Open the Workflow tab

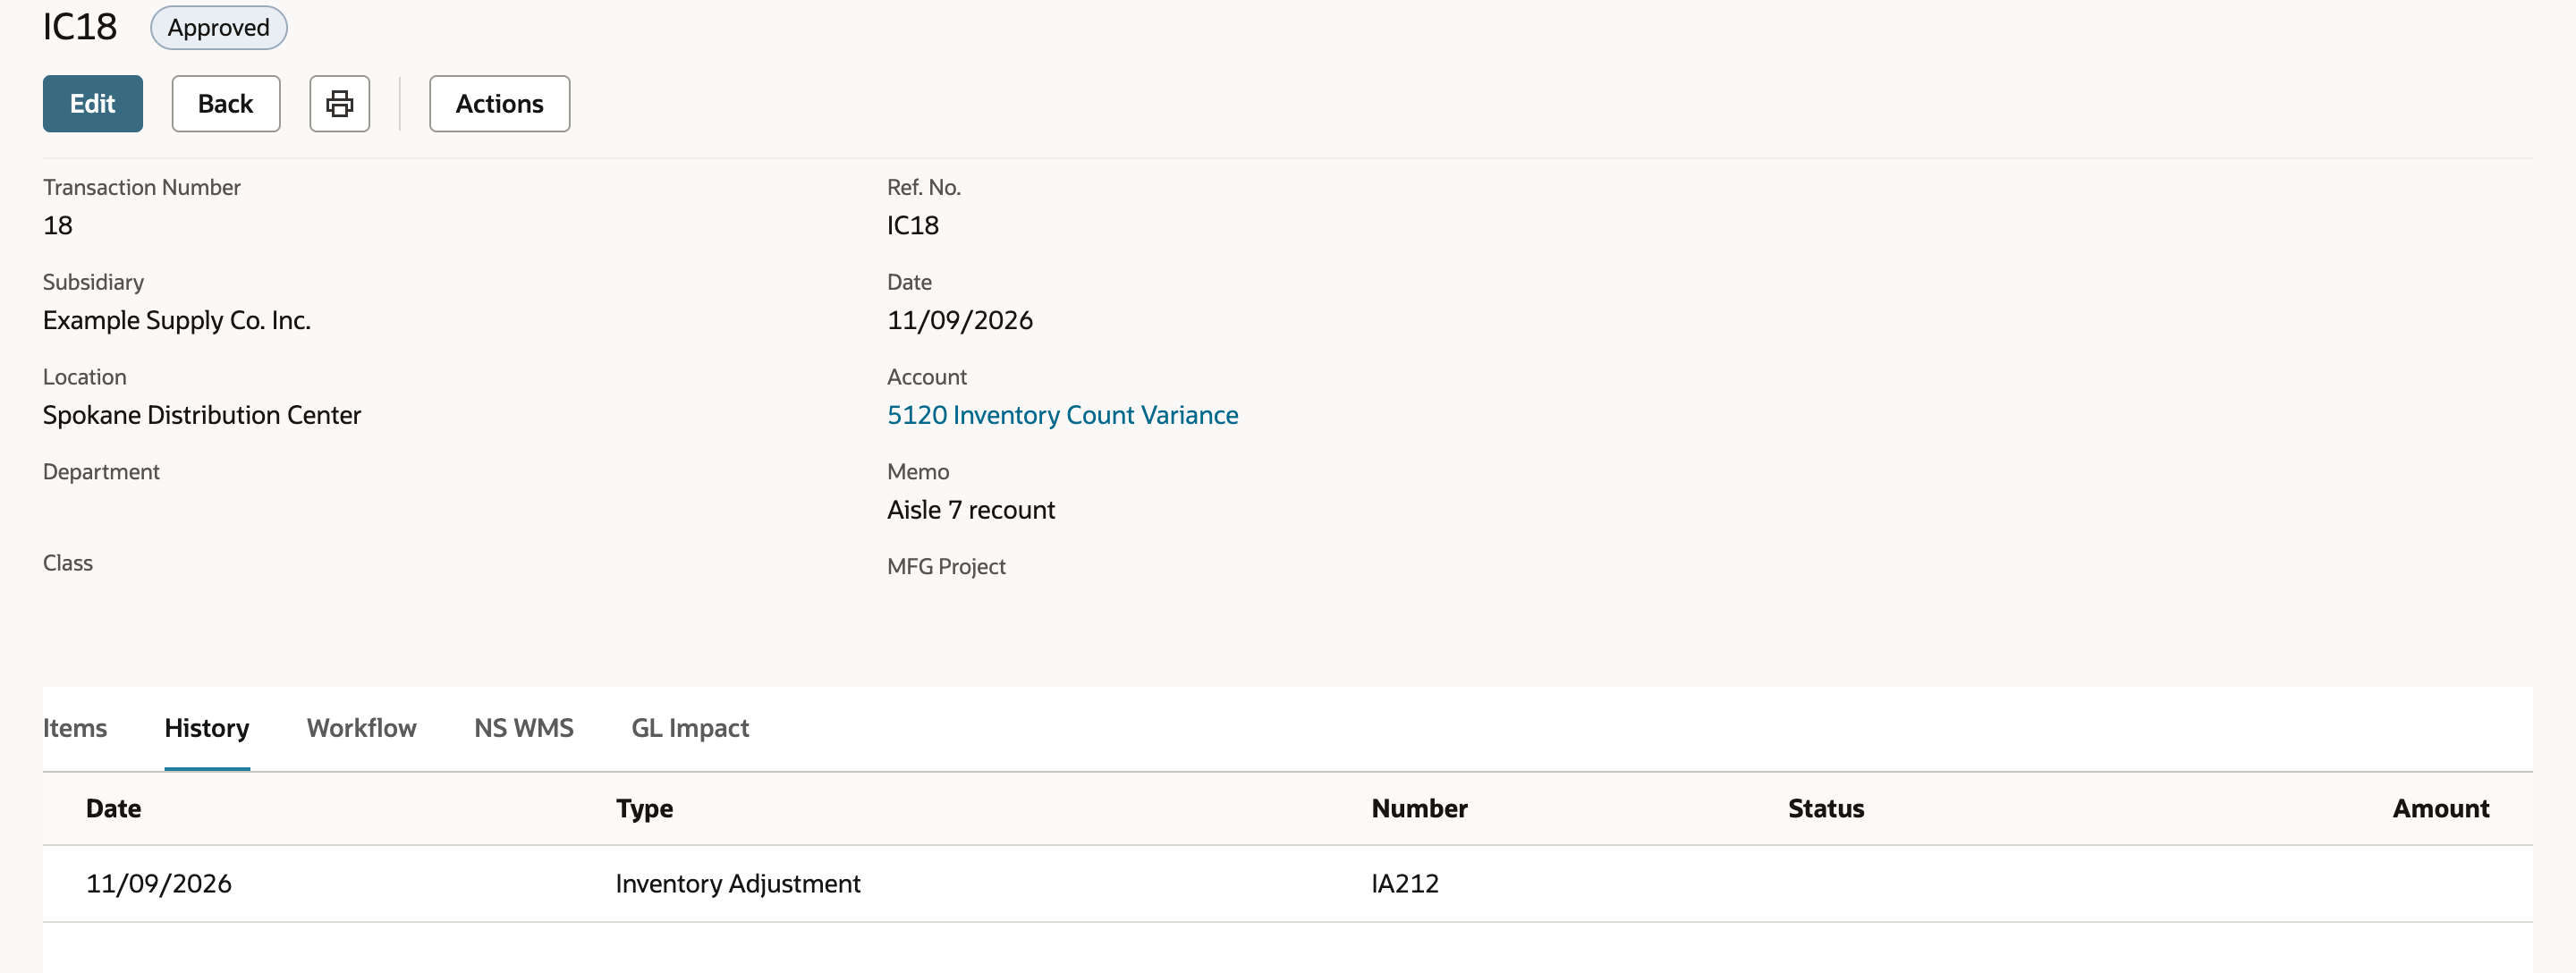click(x=361, y=727)
